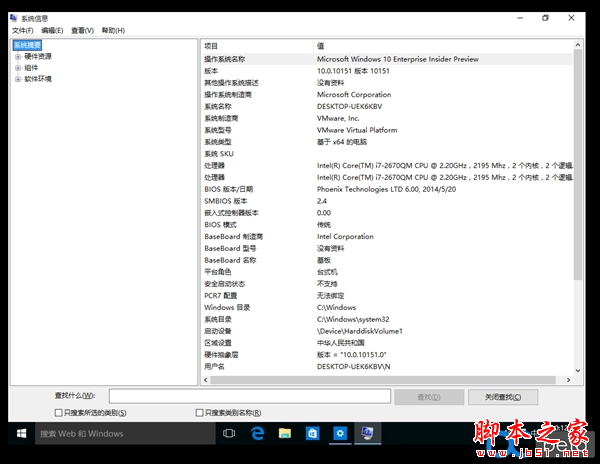Click the 查找什么 search input field
Viewport: 600px width, 464px height.
pos(249,396)
